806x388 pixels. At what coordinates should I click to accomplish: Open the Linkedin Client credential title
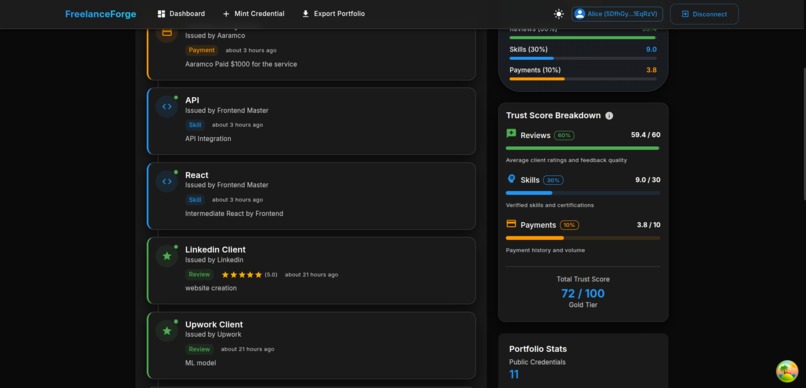[215, 250]
